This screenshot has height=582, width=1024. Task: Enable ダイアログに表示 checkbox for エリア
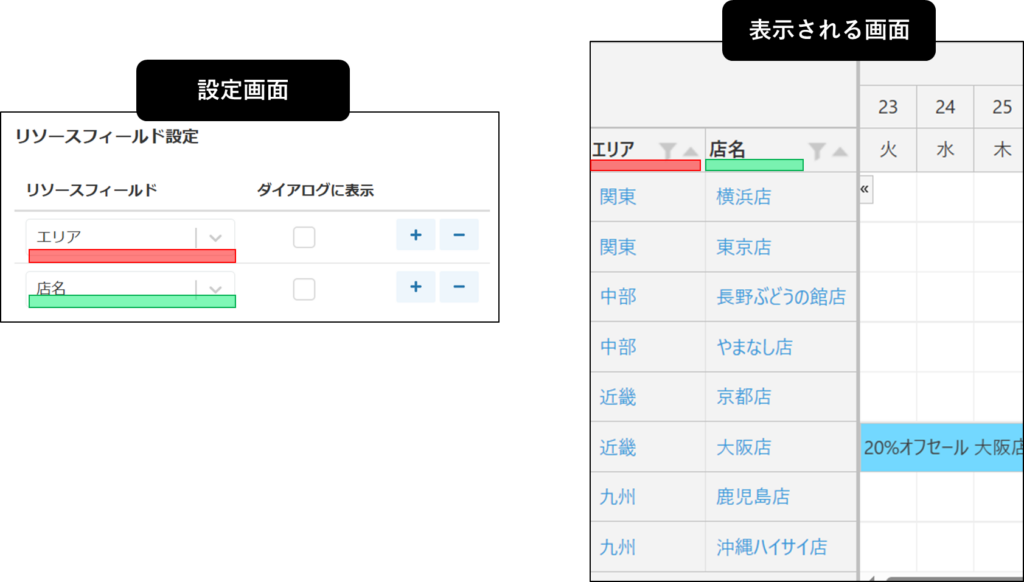[304, 237]
